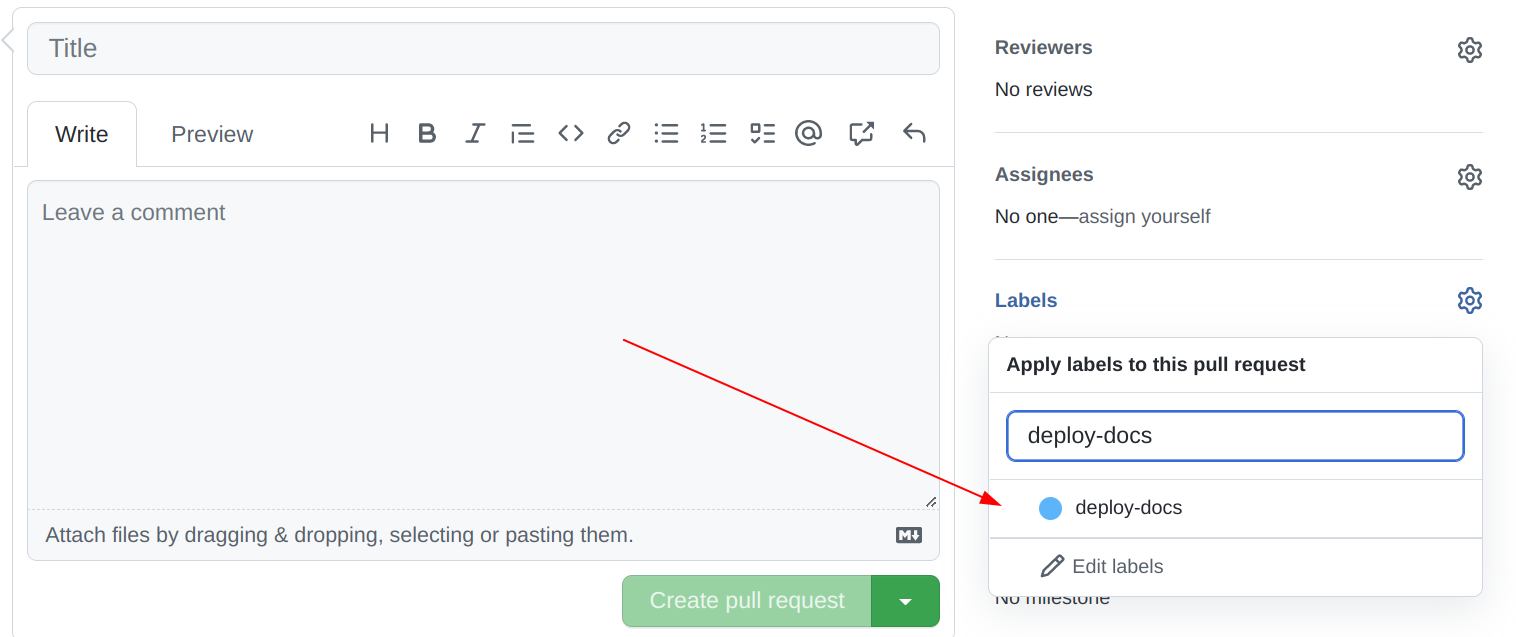
Task: Add a hyperlink using the link icon
Action: [619, 133]
